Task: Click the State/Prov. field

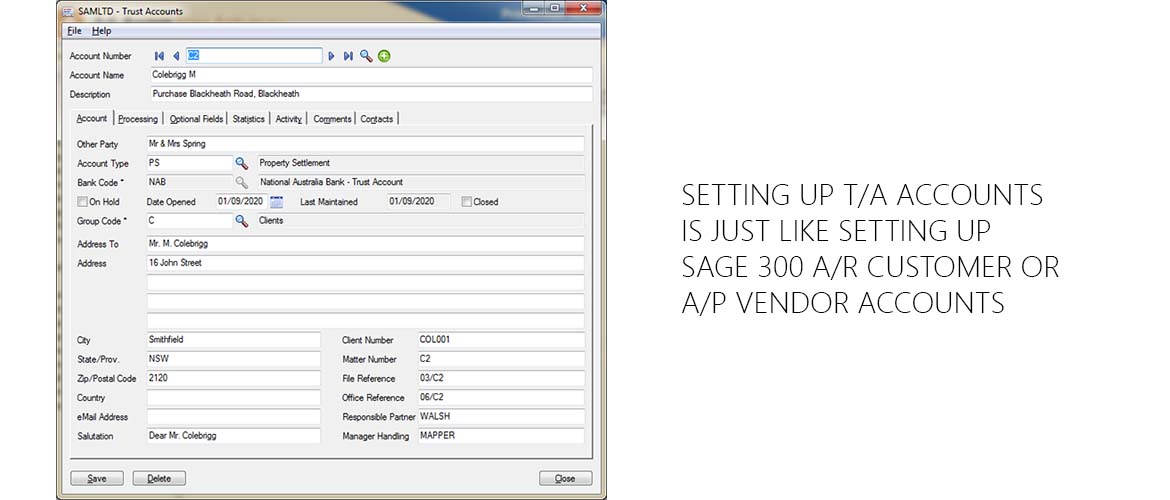Action: point(234,359)
